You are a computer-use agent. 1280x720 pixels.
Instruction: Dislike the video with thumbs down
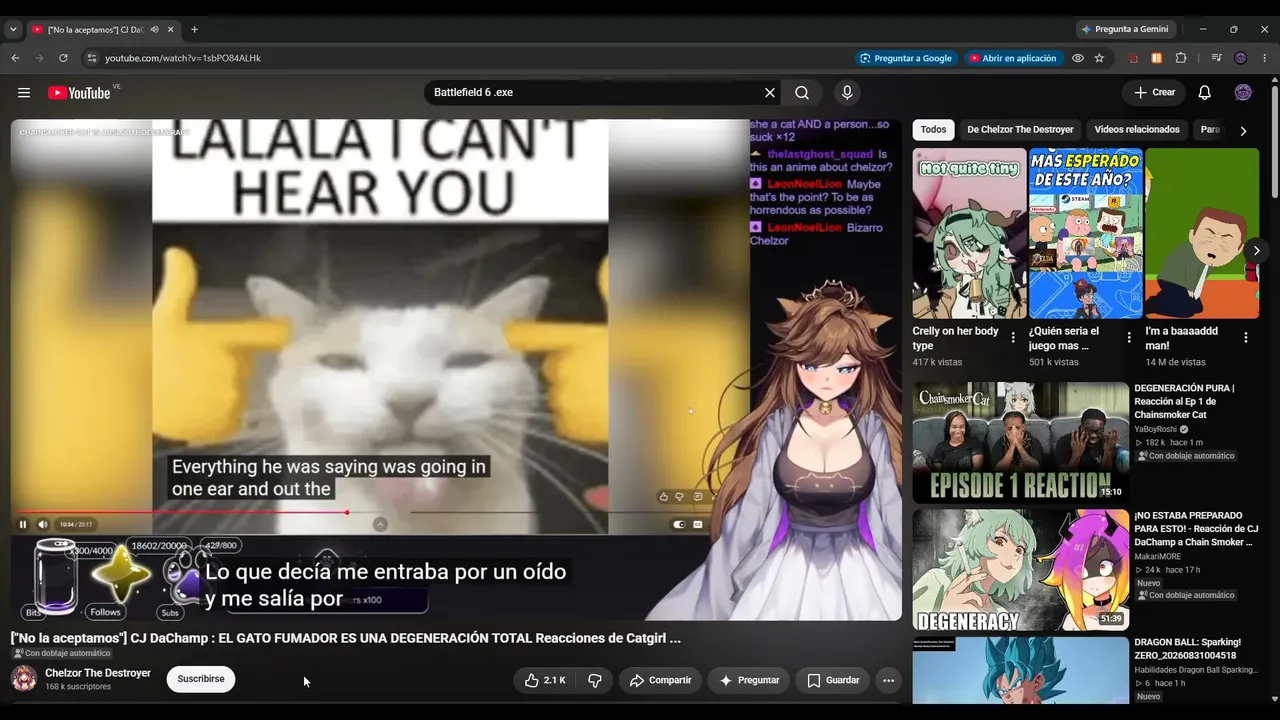tap(595, 680)
